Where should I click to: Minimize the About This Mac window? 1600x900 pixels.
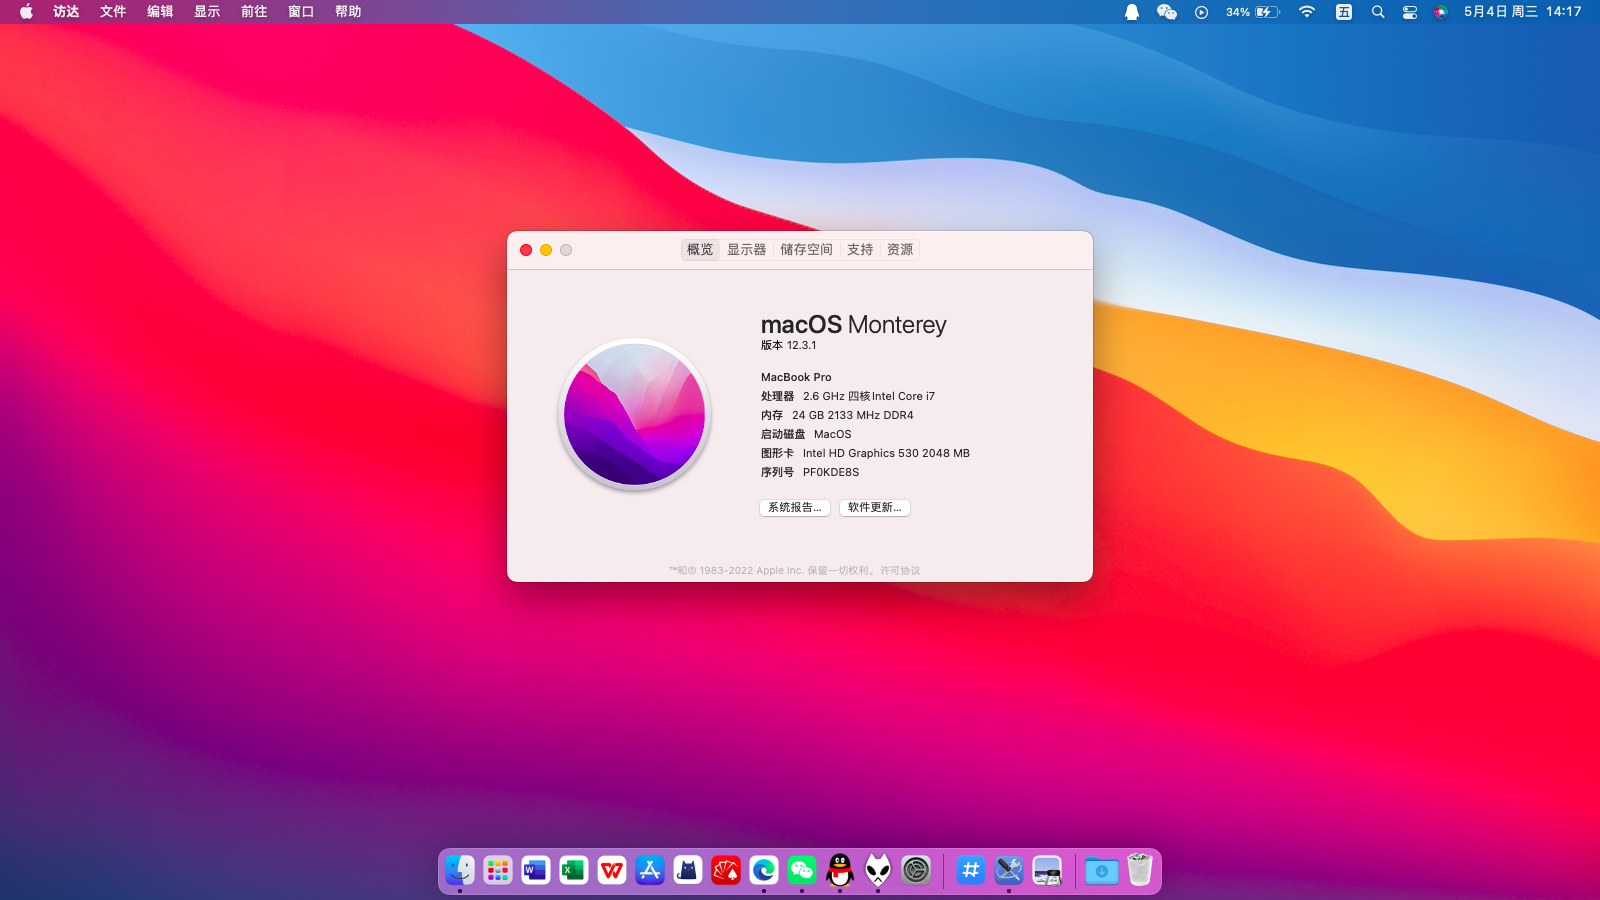(x=546, y=250)
